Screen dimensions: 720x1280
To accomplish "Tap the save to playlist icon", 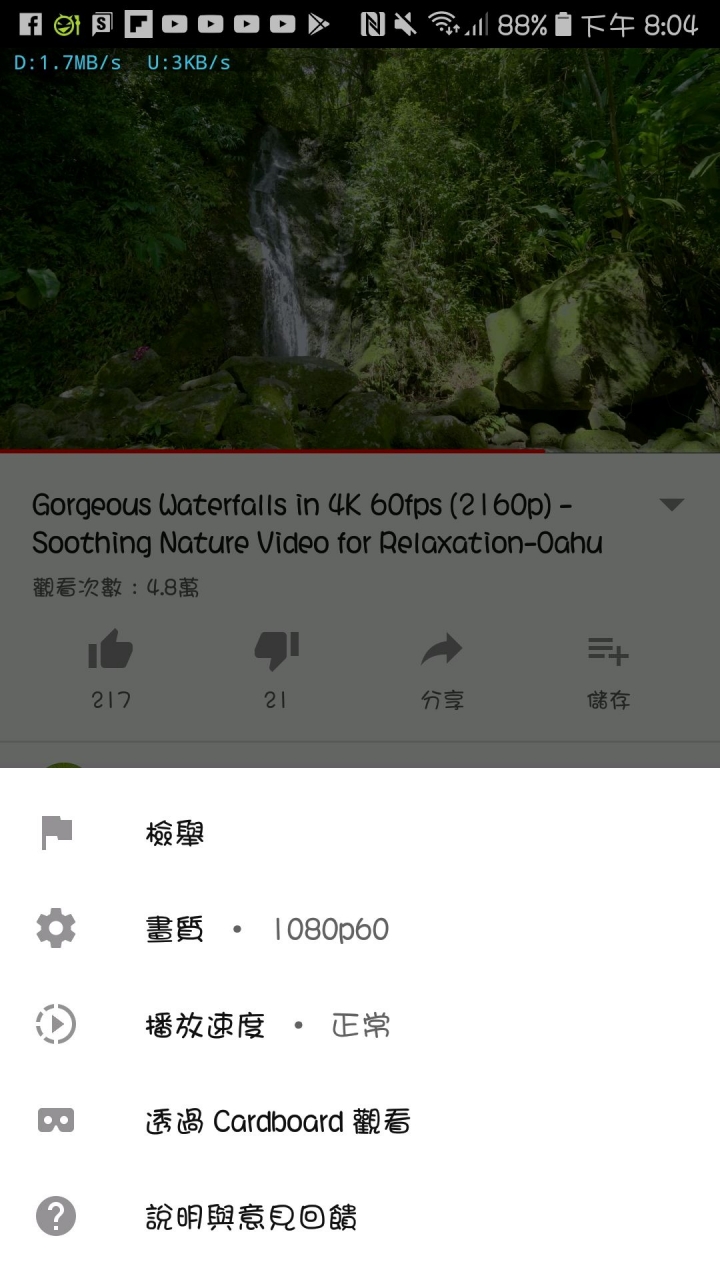I will pos(607,651).
